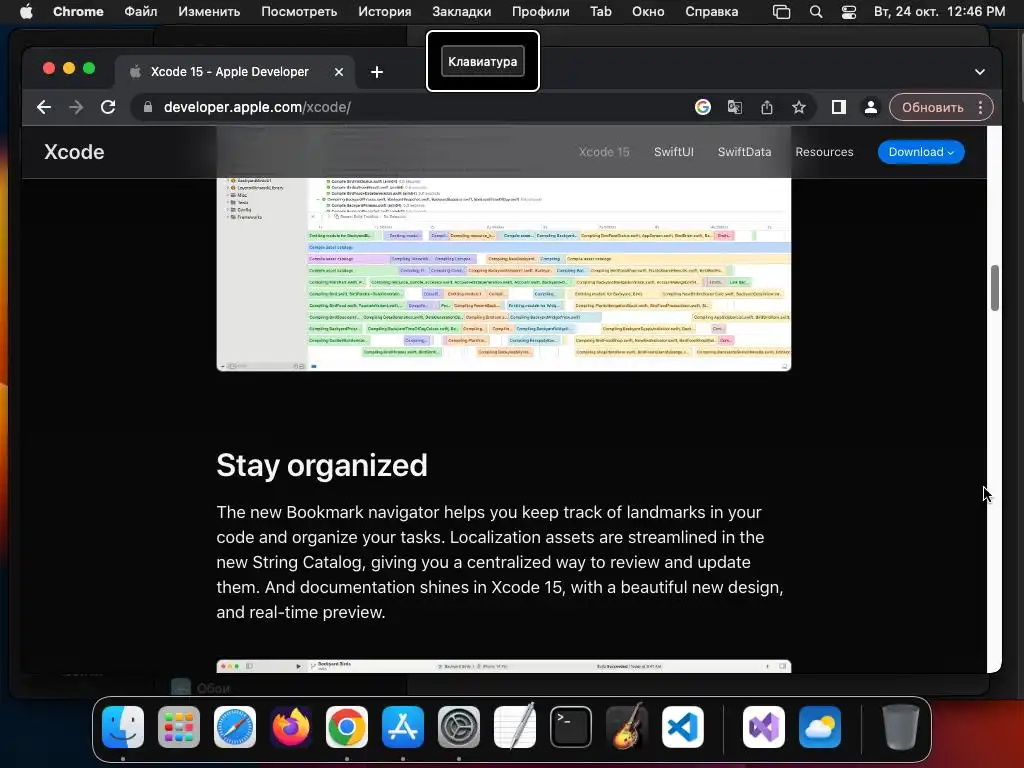Open the Apple menu
The image size is (1024, 768).
pyautogui.click(x=26, y=12)
